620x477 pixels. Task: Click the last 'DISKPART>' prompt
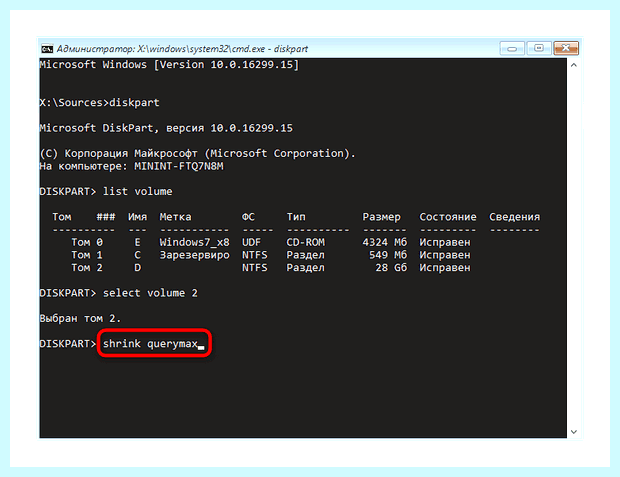click(68, 344)
